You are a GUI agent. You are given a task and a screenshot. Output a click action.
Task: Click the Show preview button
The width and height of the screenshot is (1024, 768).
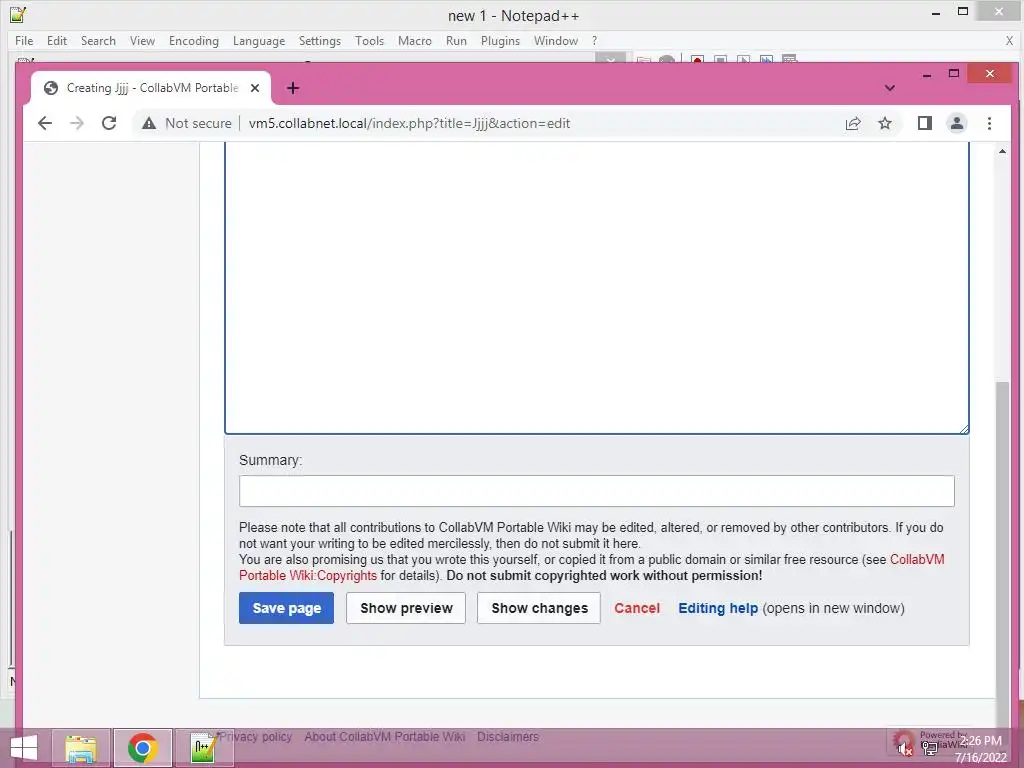tap(406, 608)
